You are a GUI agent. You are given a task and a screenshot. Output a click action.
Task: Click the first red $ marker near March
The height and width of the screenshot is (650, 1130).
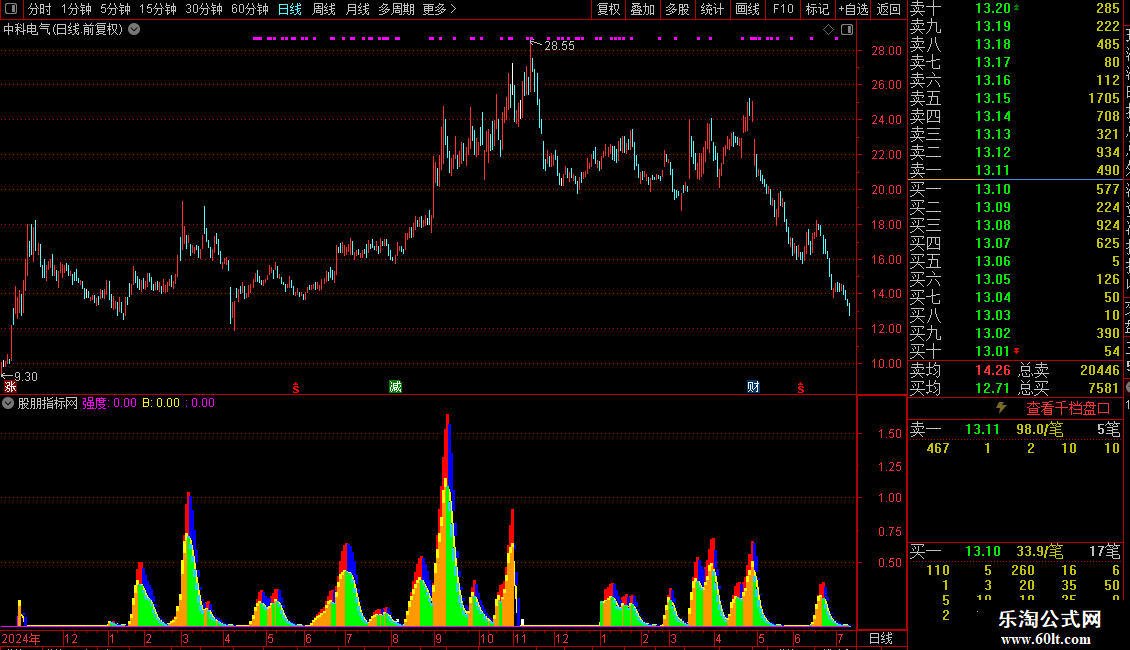pyautogui.click(x=295, y=388)
